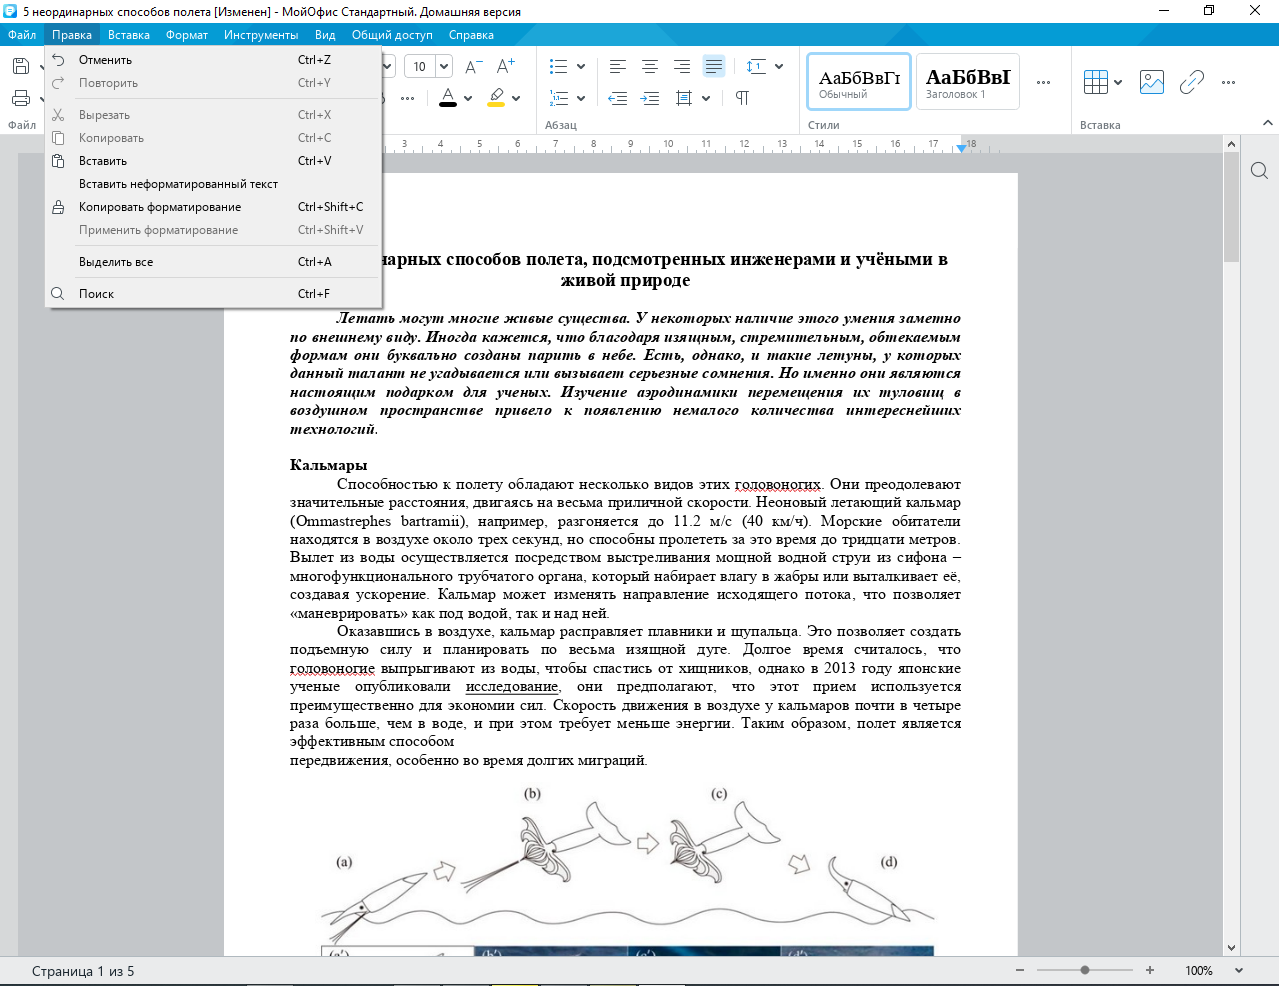Click the black font color swatch
This screenshot has width=1279, height=986.
pos(448,98)
